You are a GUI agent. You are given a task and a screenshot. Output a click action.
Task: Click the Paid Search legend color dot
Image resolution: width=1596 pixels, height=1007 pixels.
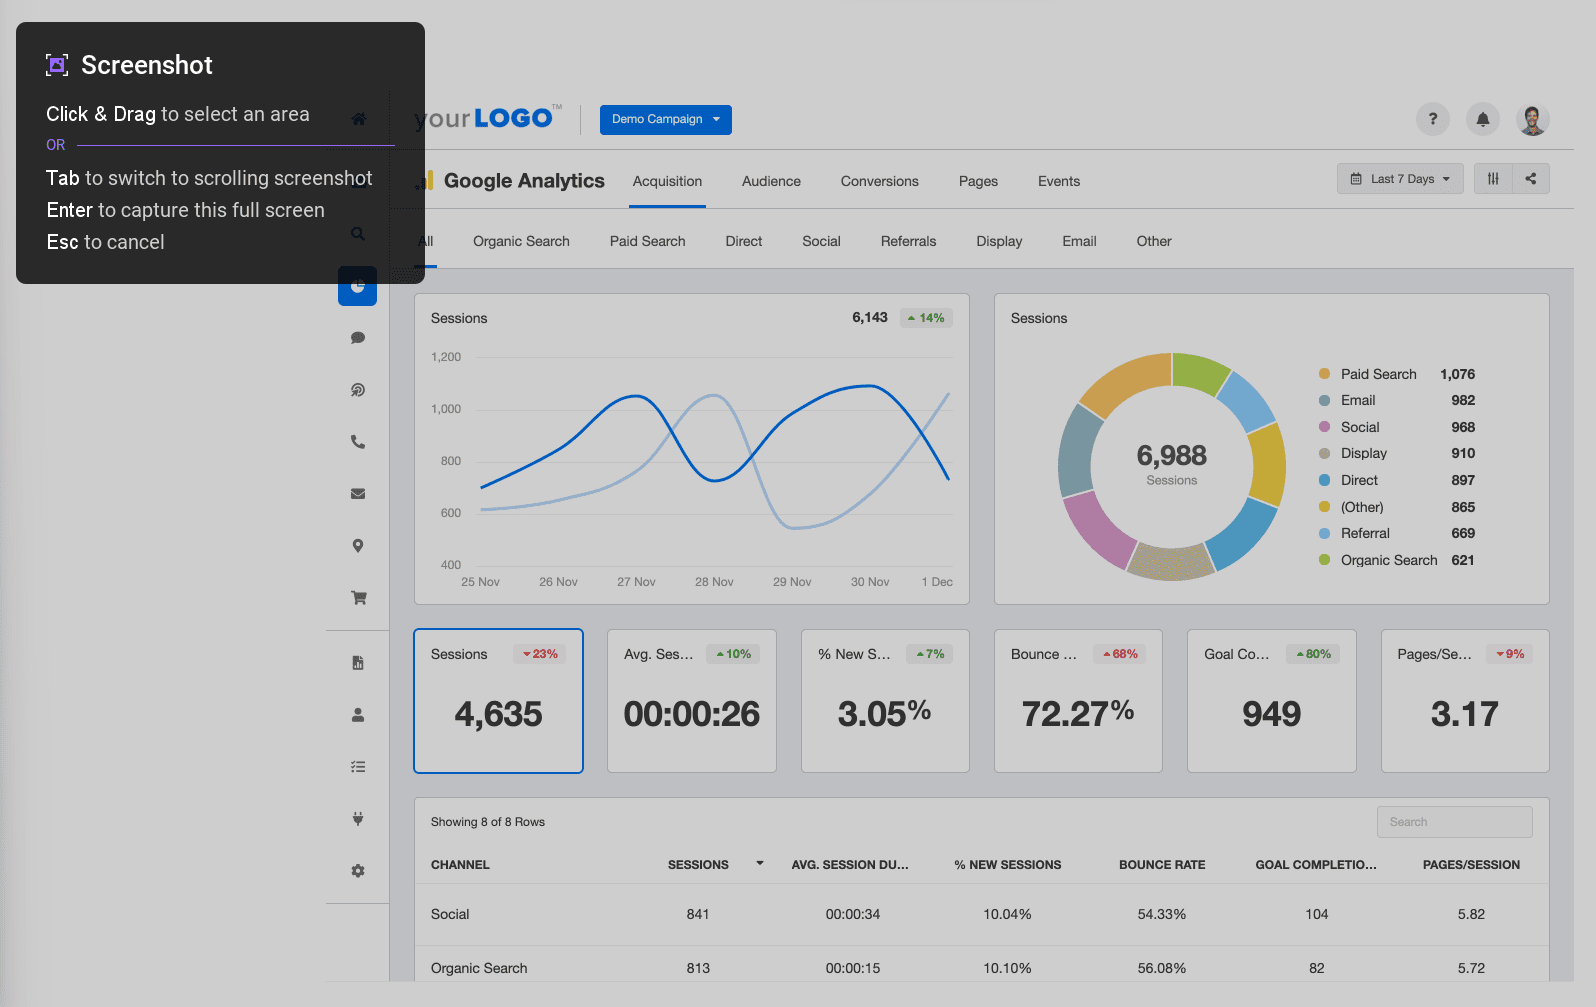(x=1324, y=374)
